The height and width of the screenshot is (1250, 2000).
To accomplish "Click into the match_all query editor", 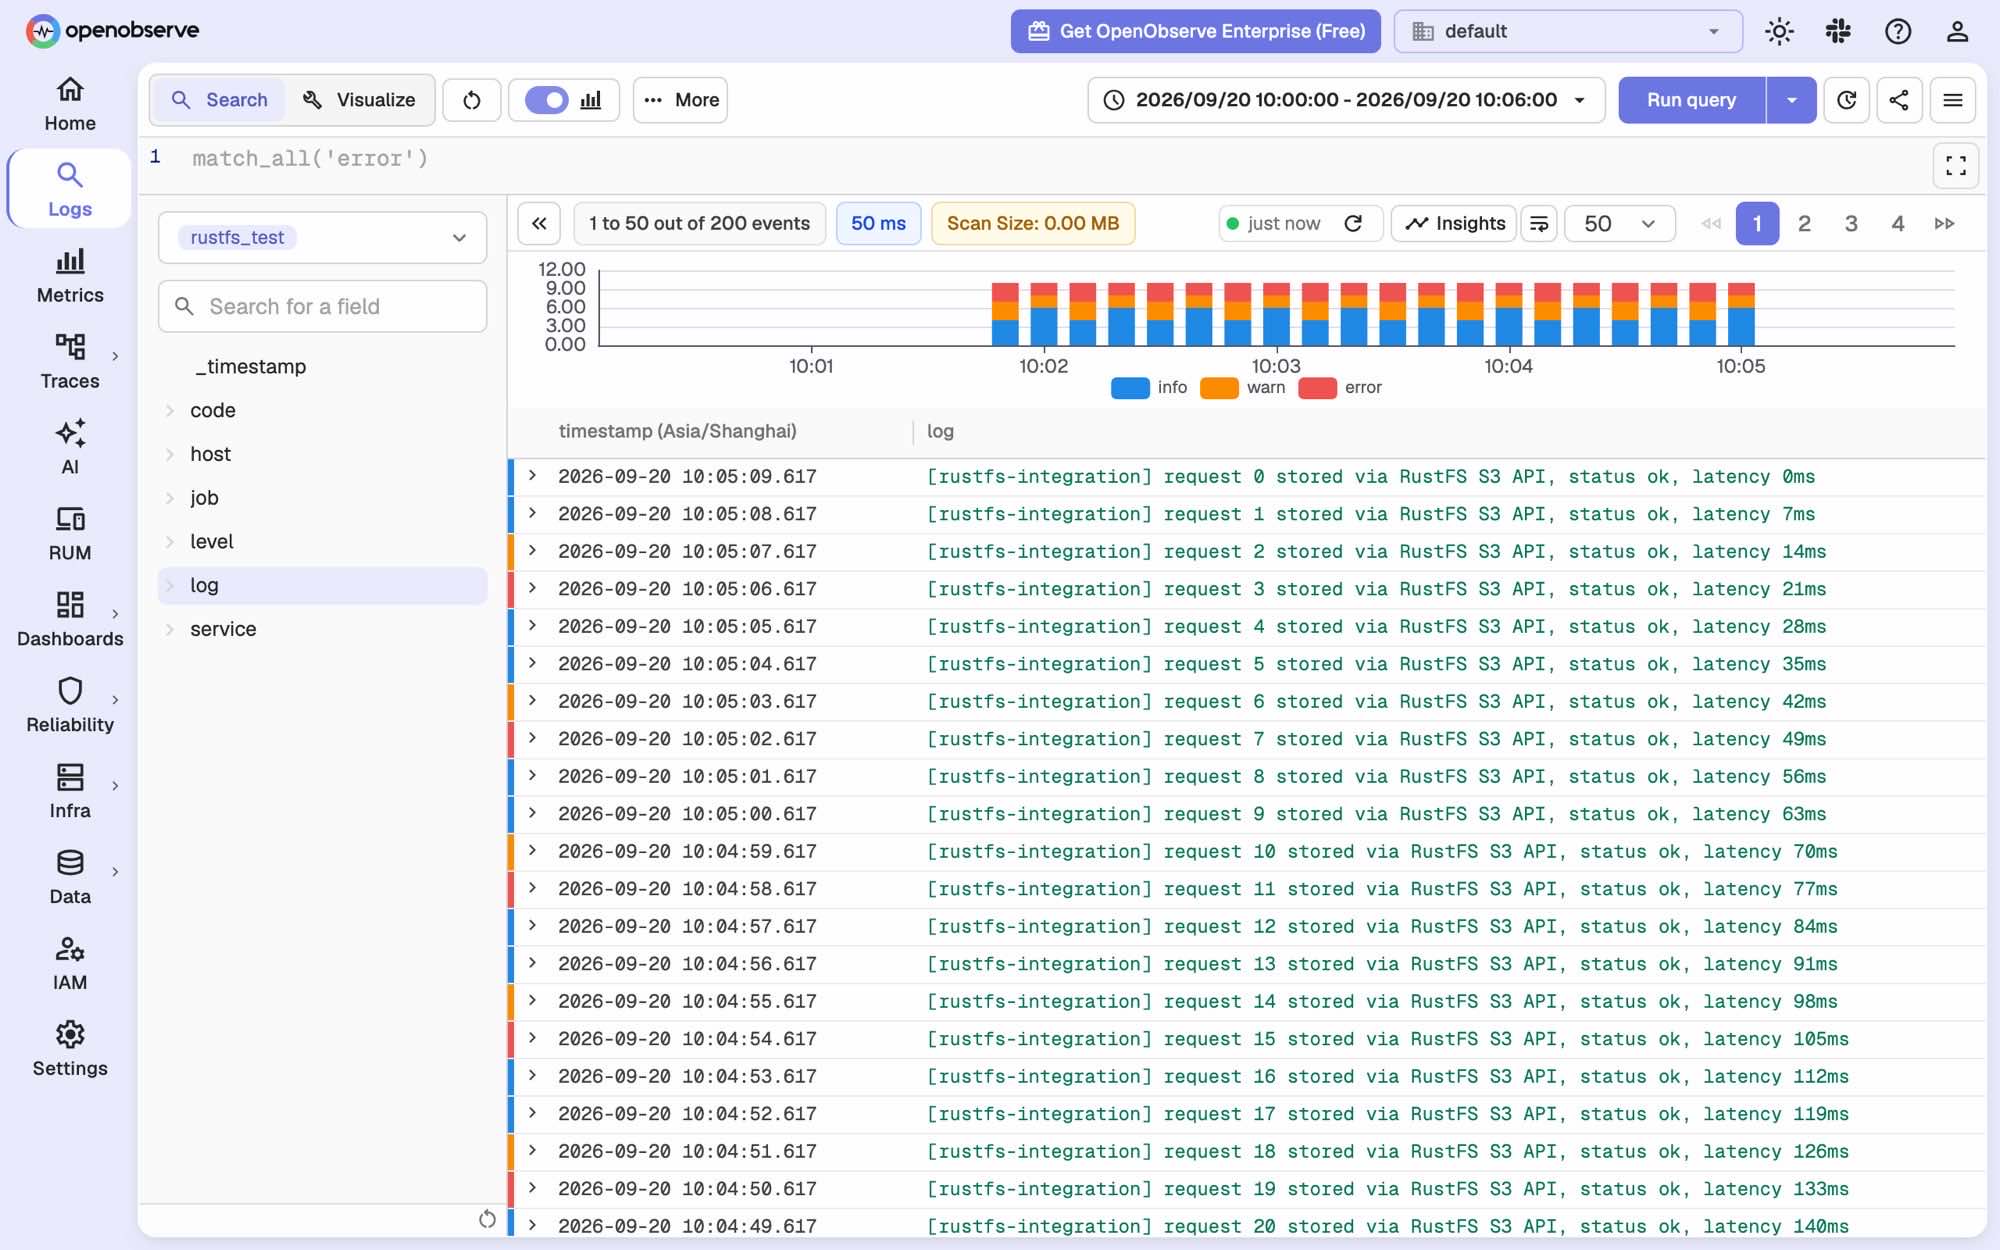I will [1050, 159].
